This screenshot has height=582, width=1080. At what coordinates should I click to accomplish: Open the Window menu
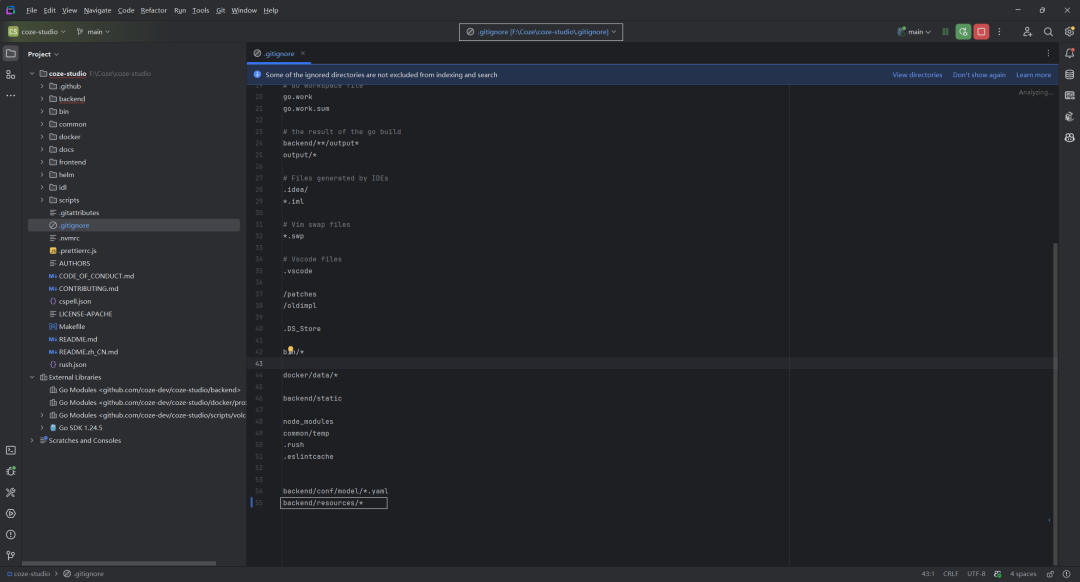[244, 10]
